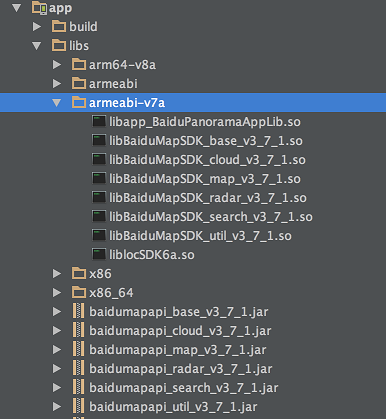Click the app module folder icon
The height and width of the screenshot is (419, 386).
39,8
